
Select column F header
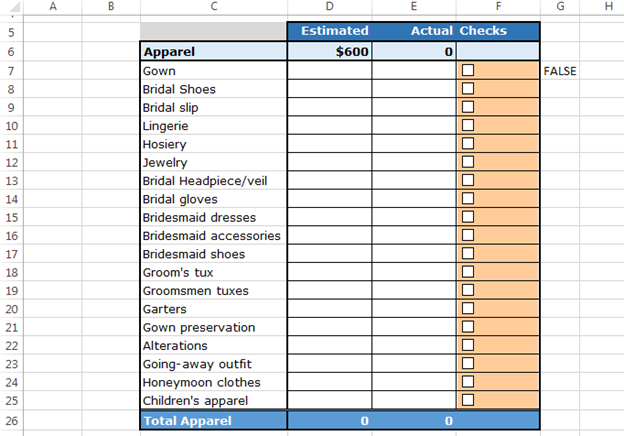(498, 6)
